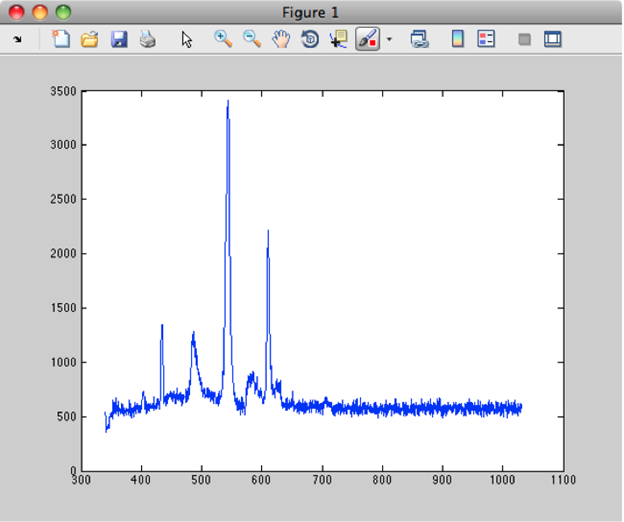Viewport: 624px width, 522px height.
Task: Click the y-axis label 1500
Action: click(x=63, y=308)
